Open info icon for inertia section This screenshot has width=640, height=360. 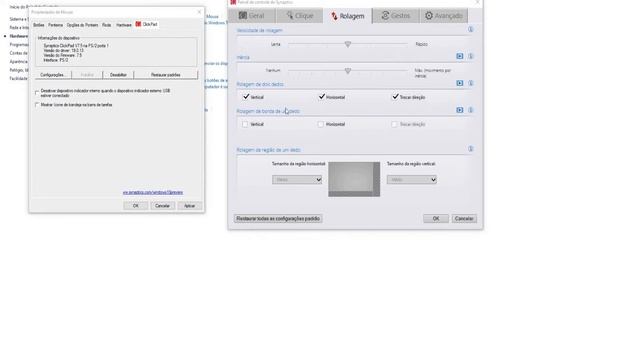470,56
